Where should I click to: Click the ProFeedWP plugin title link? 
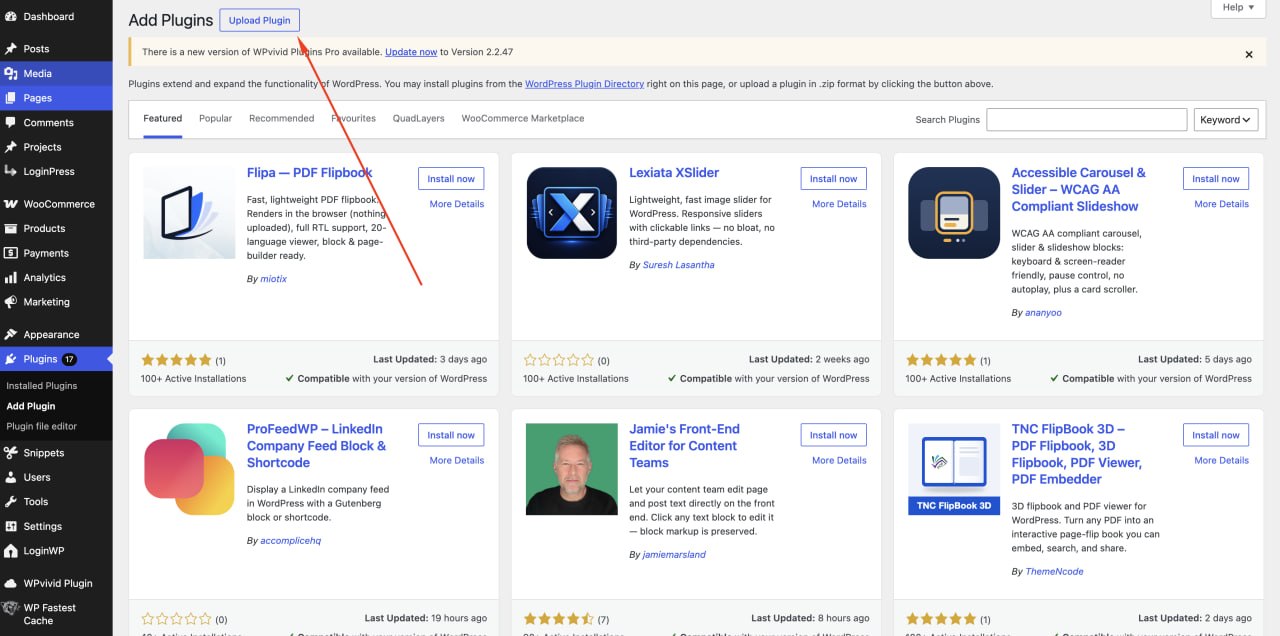[x=316, y=446]
